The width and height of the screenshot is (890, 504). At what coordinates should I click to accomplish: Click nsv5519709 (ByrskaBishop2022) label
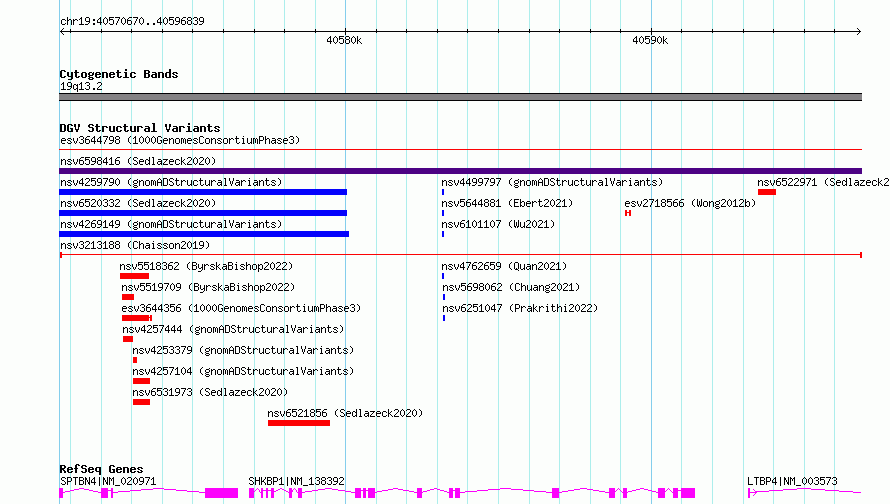pos(208,287)
